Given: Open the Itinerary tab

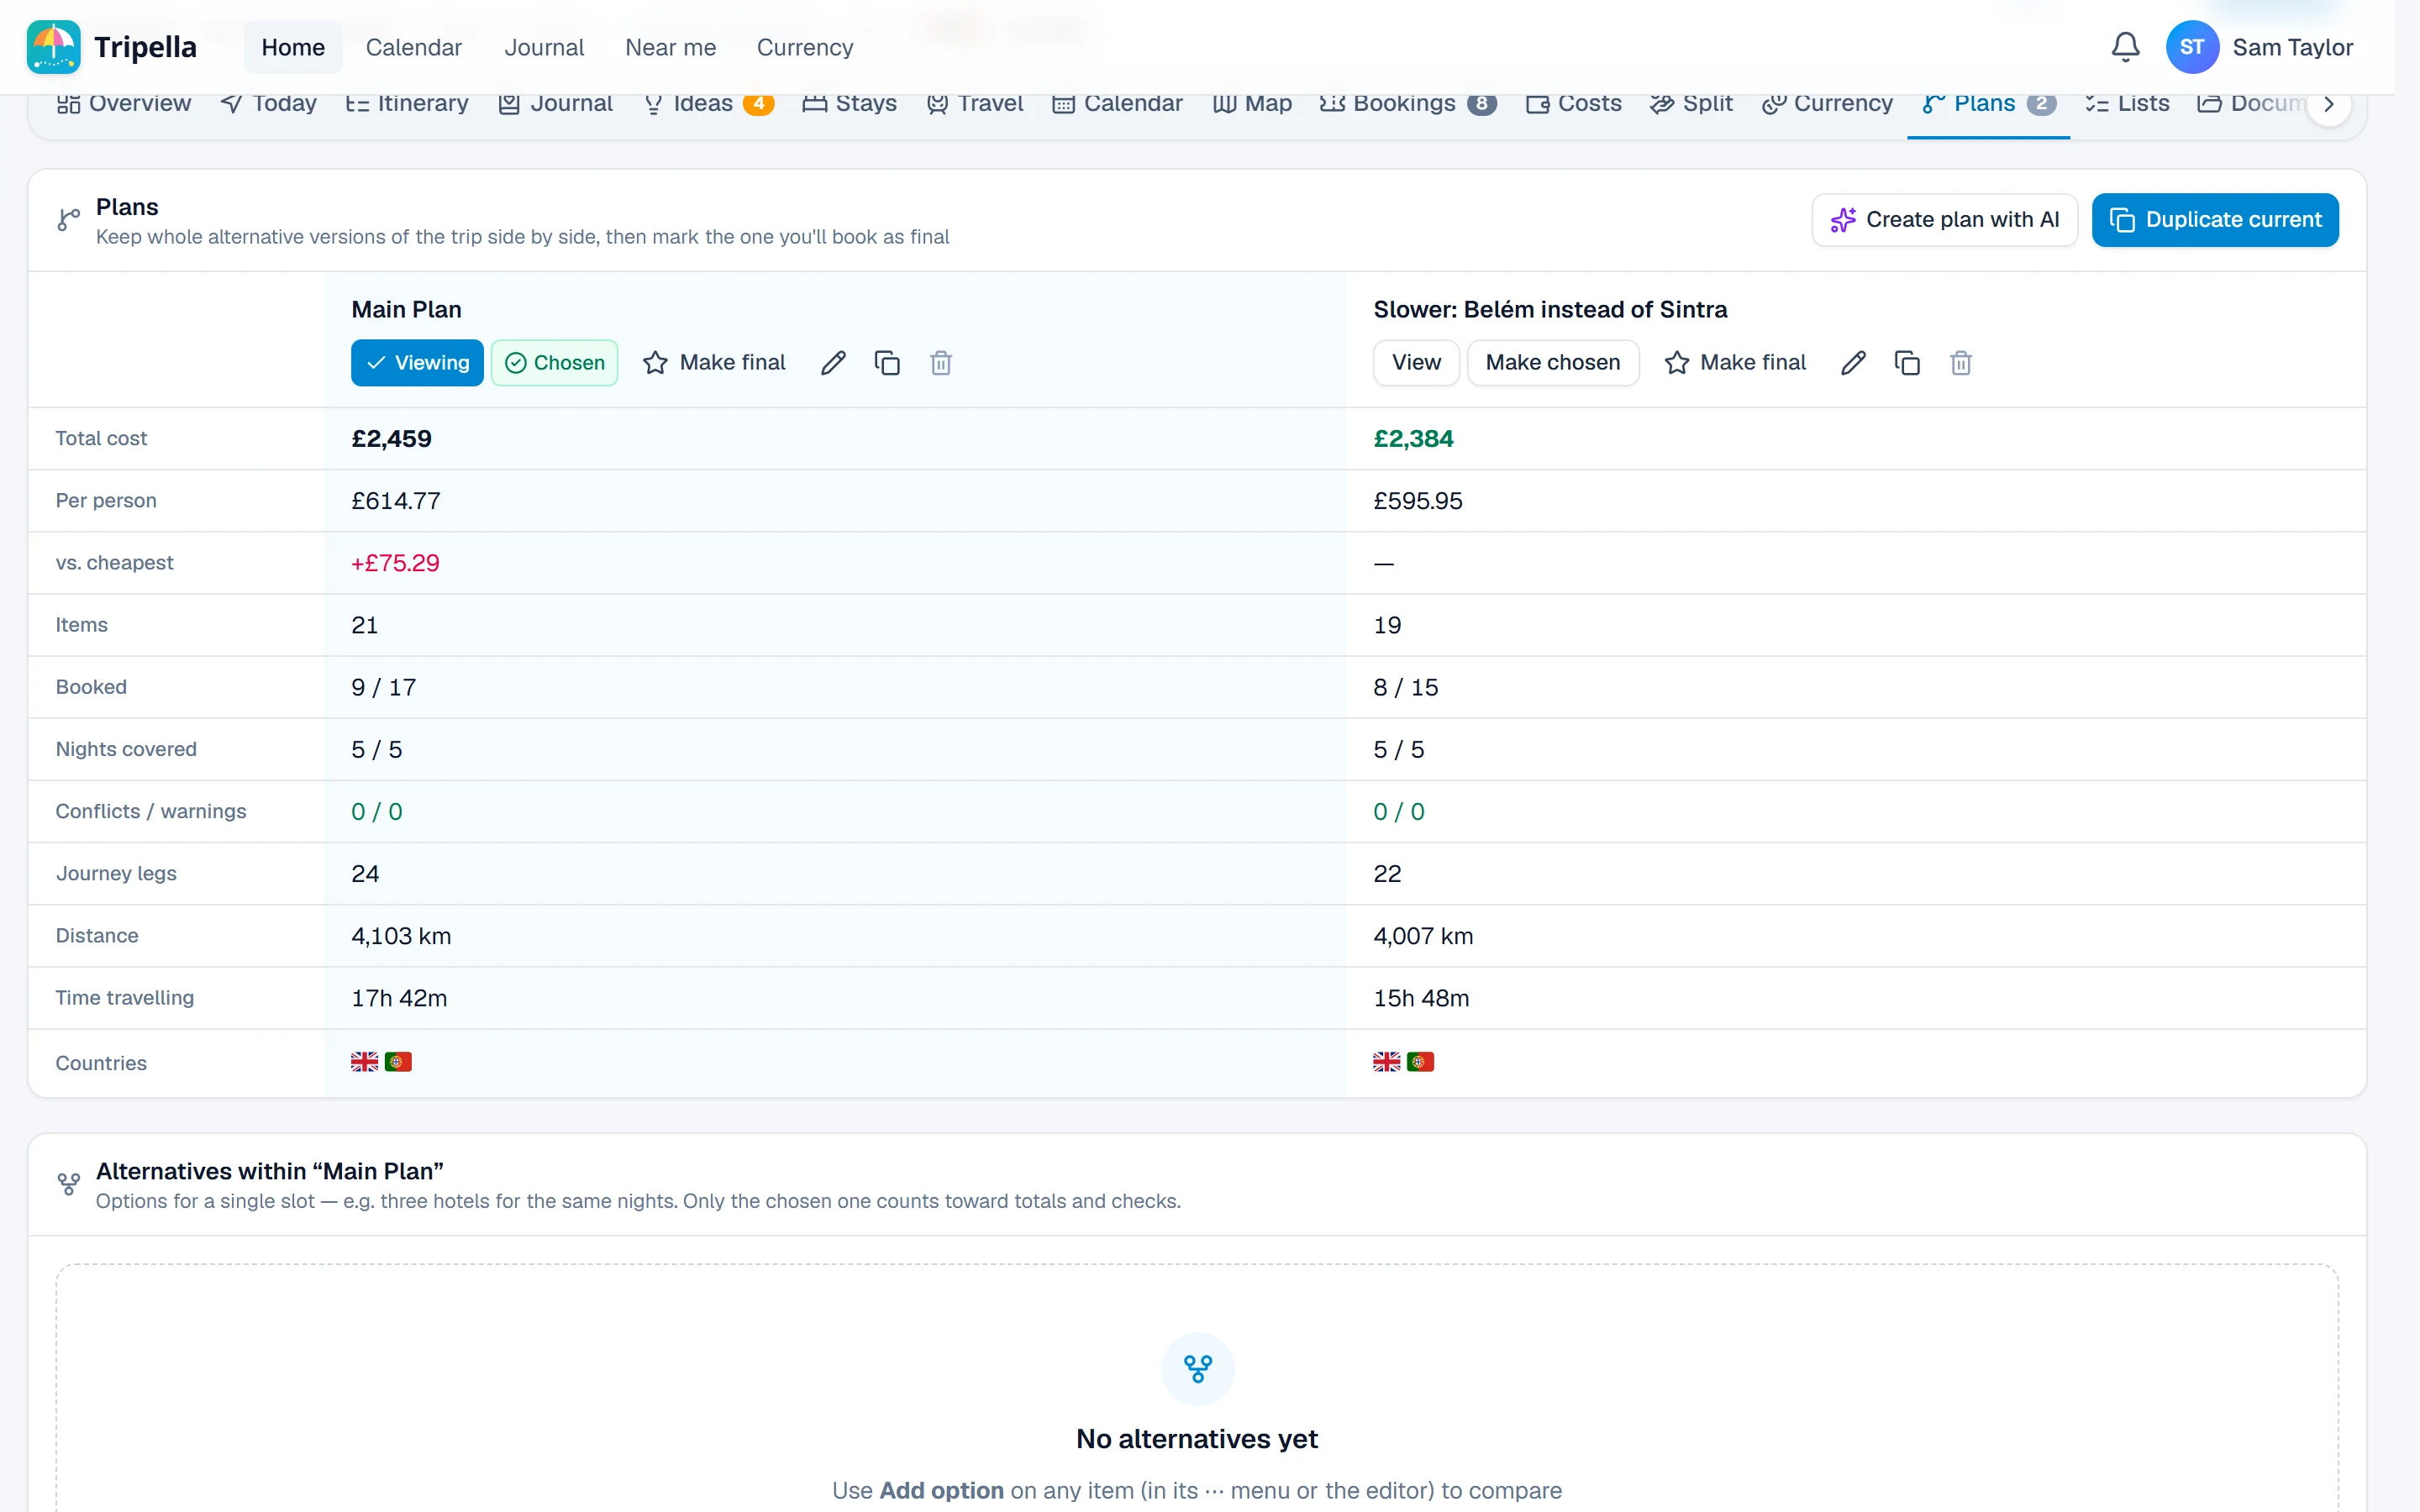Looking at the screenshot, I should click(x=407, y=104).
